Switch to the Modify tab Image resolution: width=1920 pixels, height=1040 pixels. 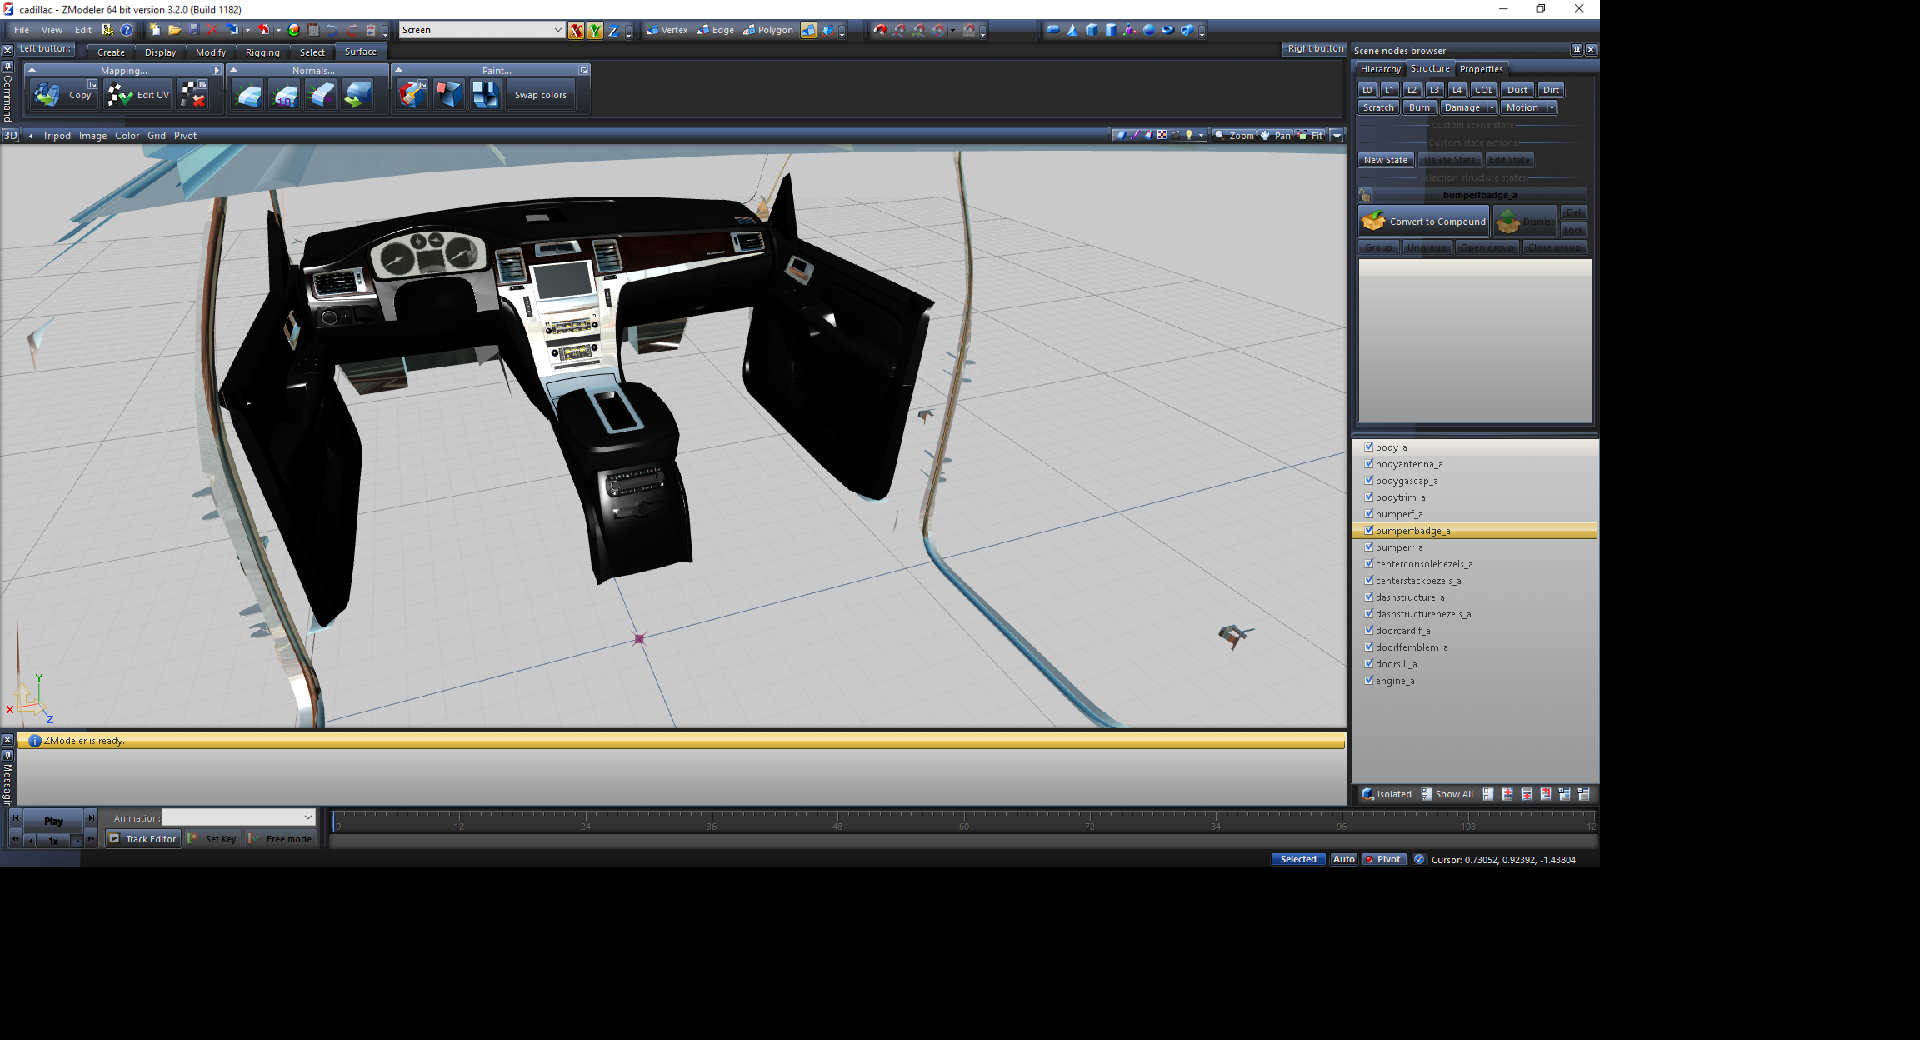[x=210, y=52]
